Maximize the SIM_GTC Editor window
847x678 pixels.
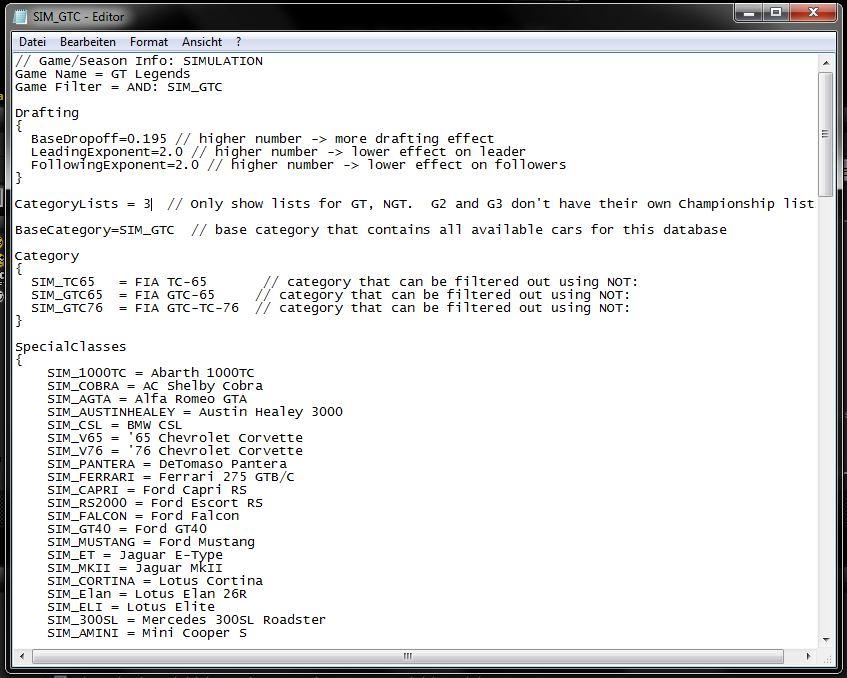(x=776, y=13)
